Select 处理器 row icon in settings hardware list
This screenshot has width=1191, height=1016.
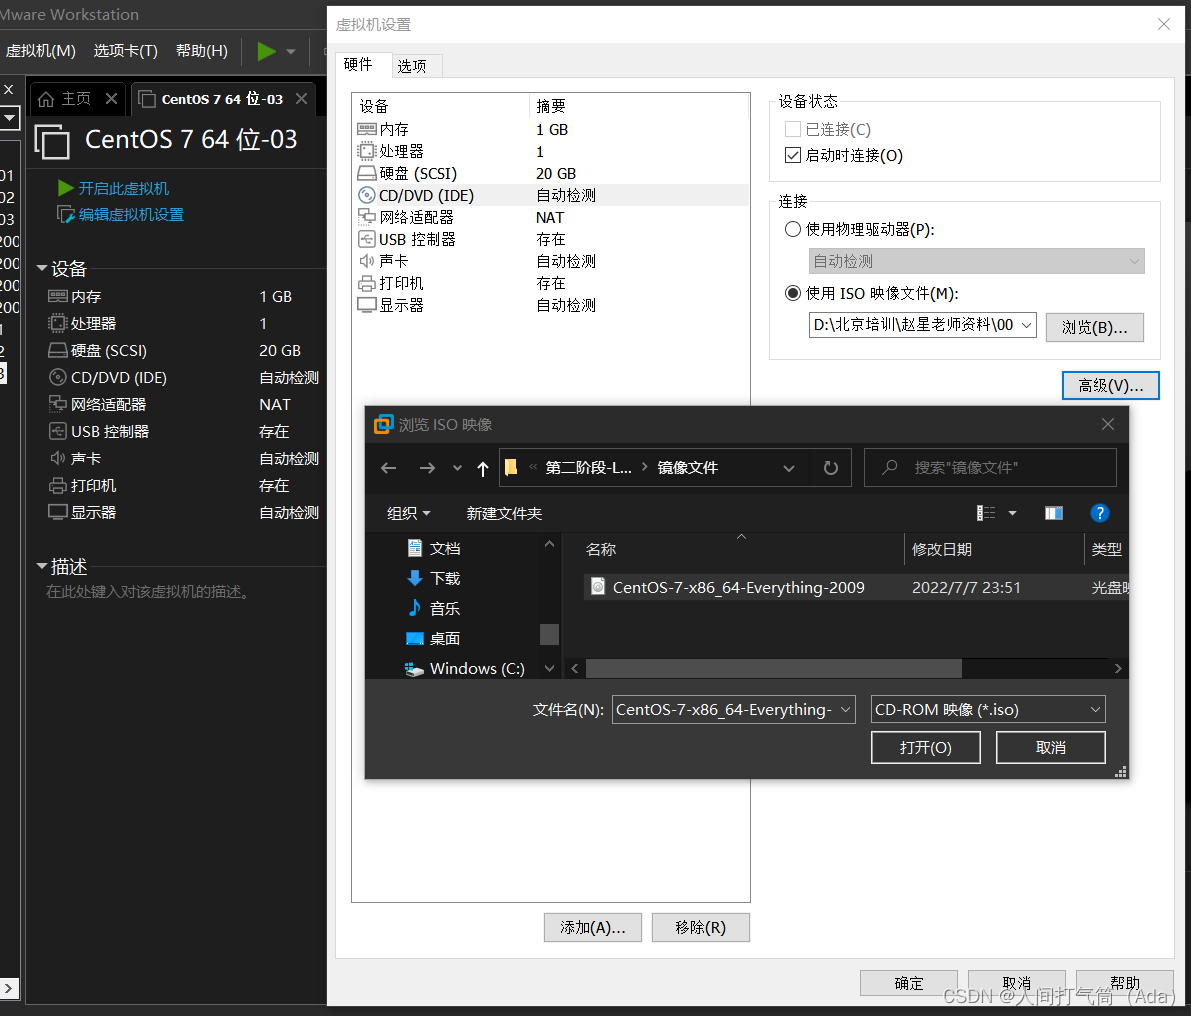pos(367,151)
